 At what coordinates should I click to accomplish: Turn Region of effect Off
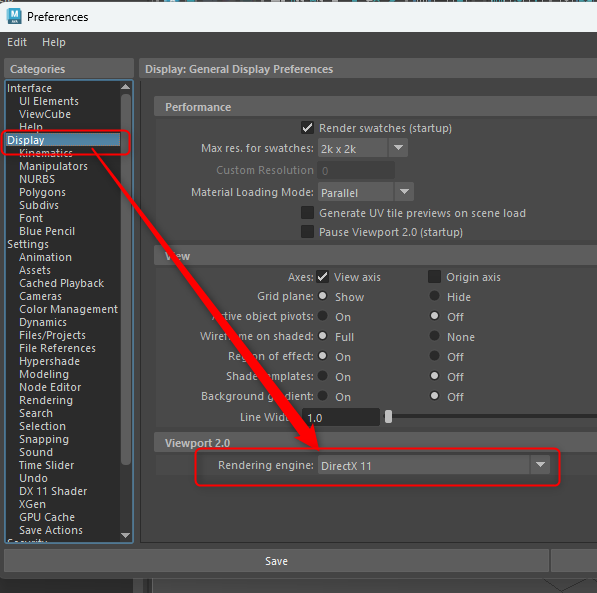434,355
